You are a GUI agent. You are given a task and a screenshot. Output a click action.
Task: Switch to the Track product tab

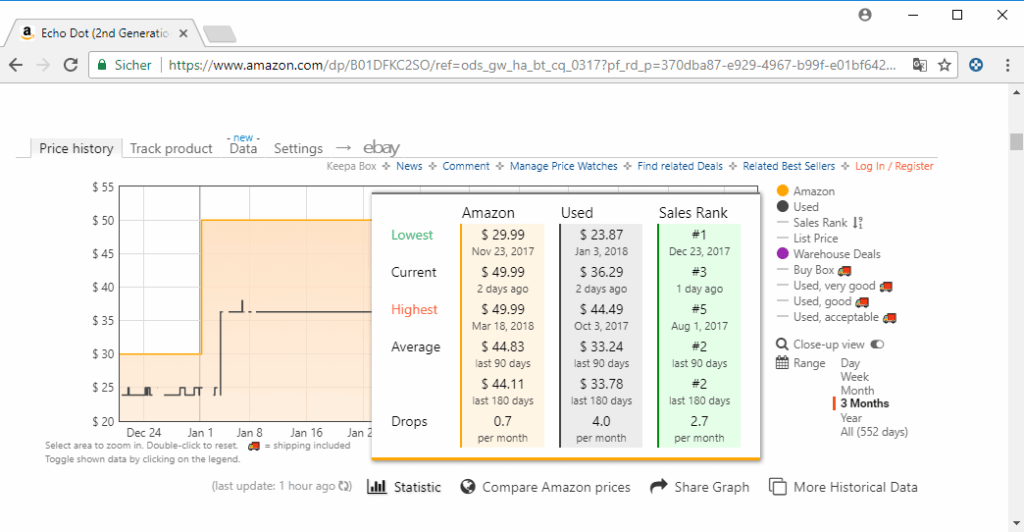click(x=171, y=148)
